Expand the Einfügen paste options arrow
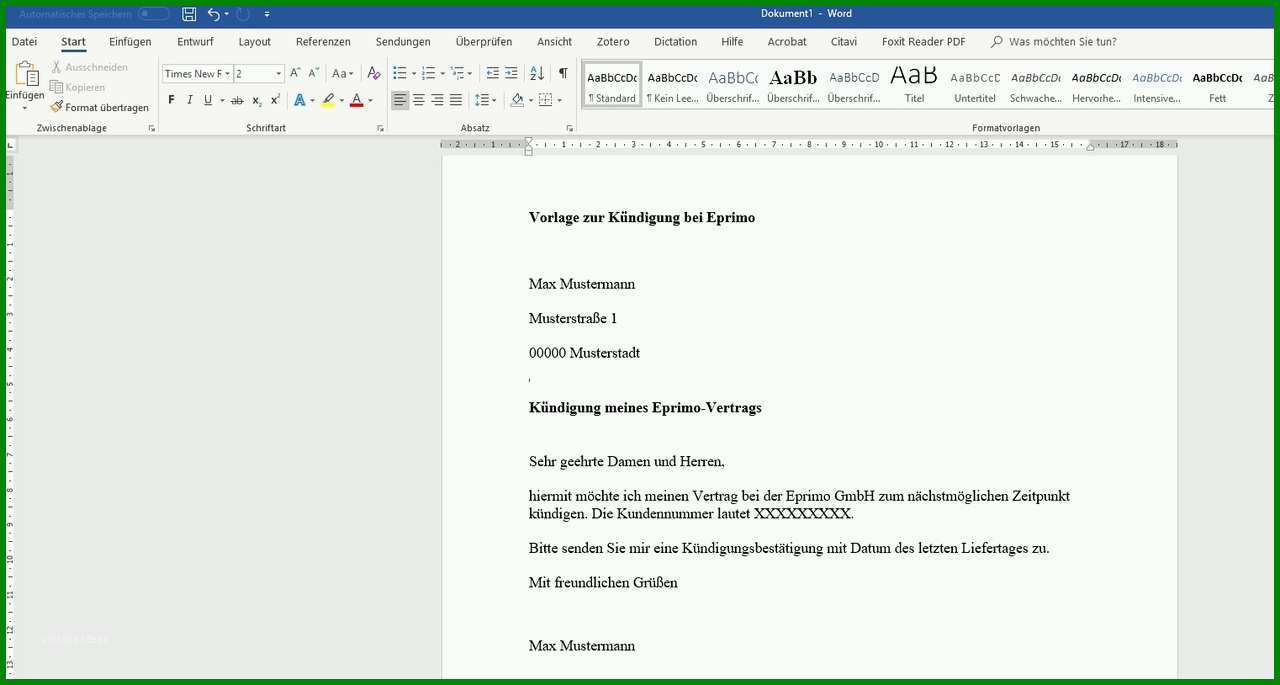 (25, 107)
